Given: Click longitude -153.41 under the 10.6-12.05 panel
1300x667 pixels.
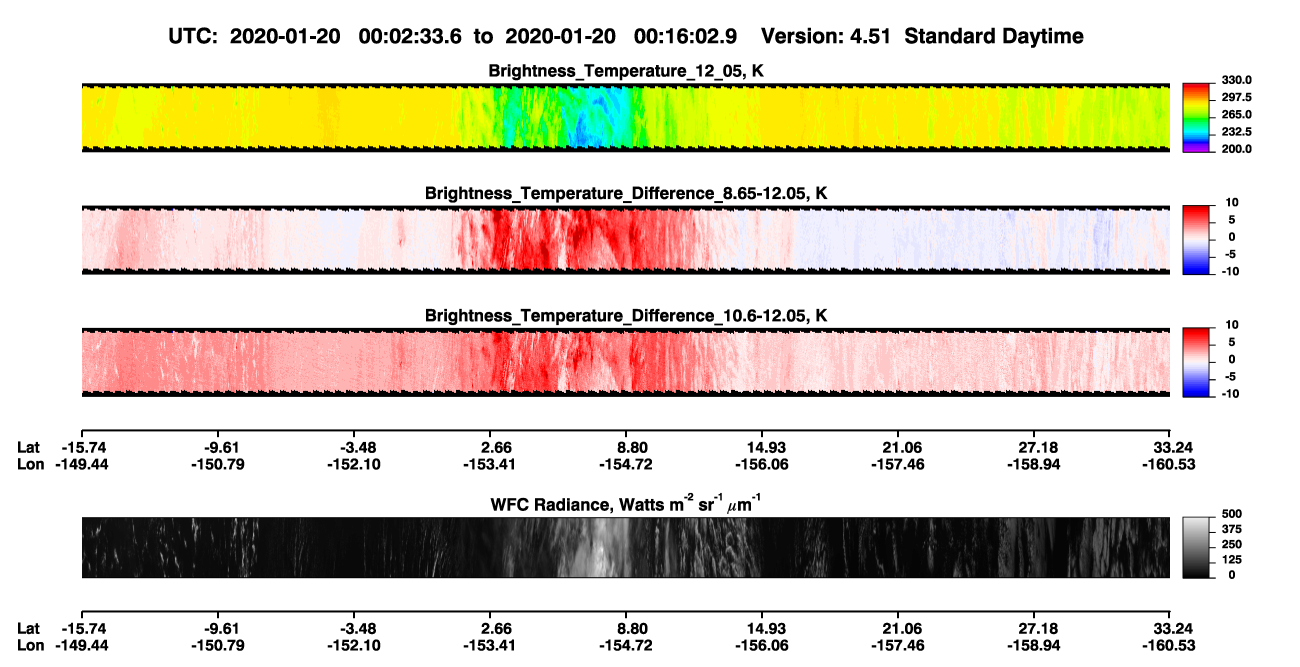Looking at the screenshot, I should tap(489, 465).
